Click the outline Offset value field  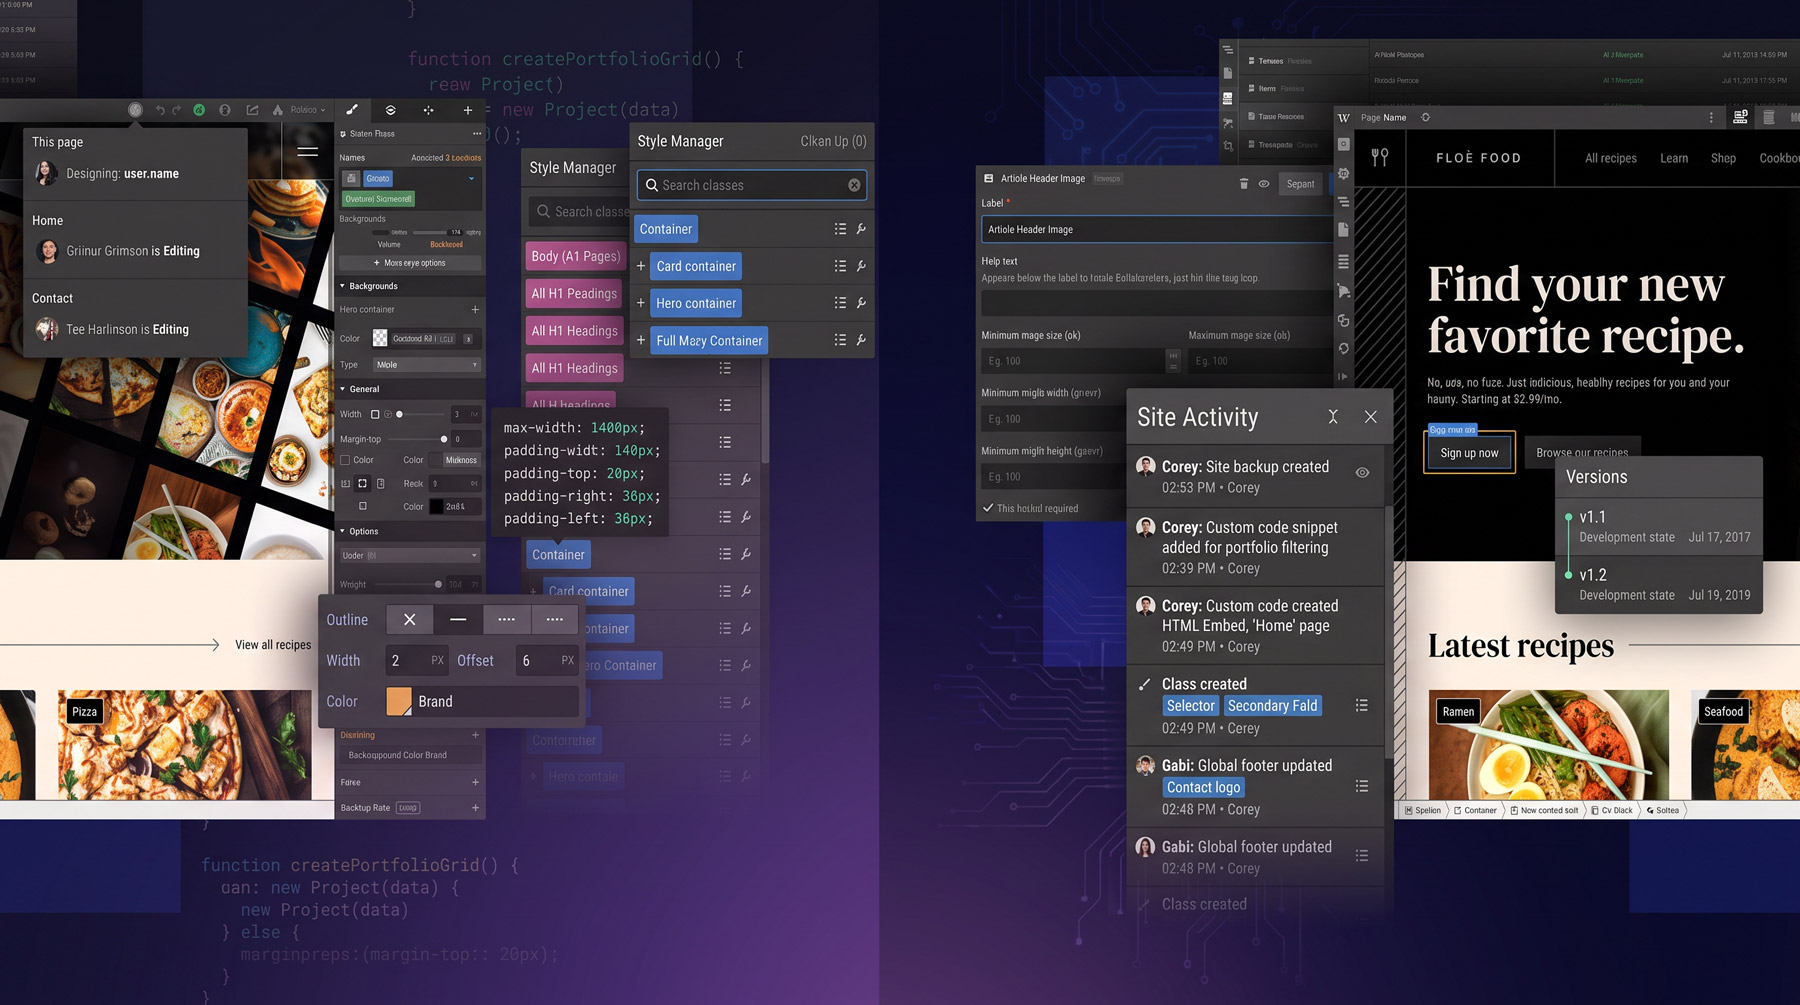(x=546, y=660)
